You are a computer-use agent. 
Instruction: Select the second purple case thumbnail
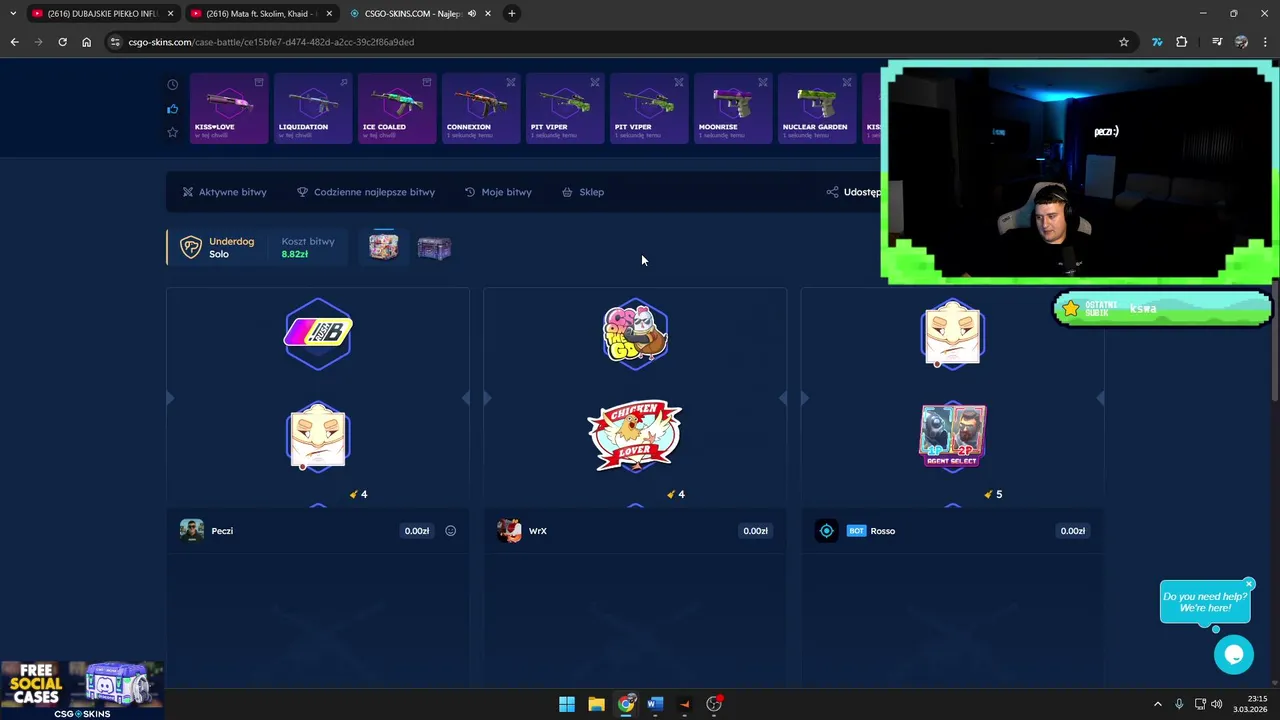(x=434, y=247)
